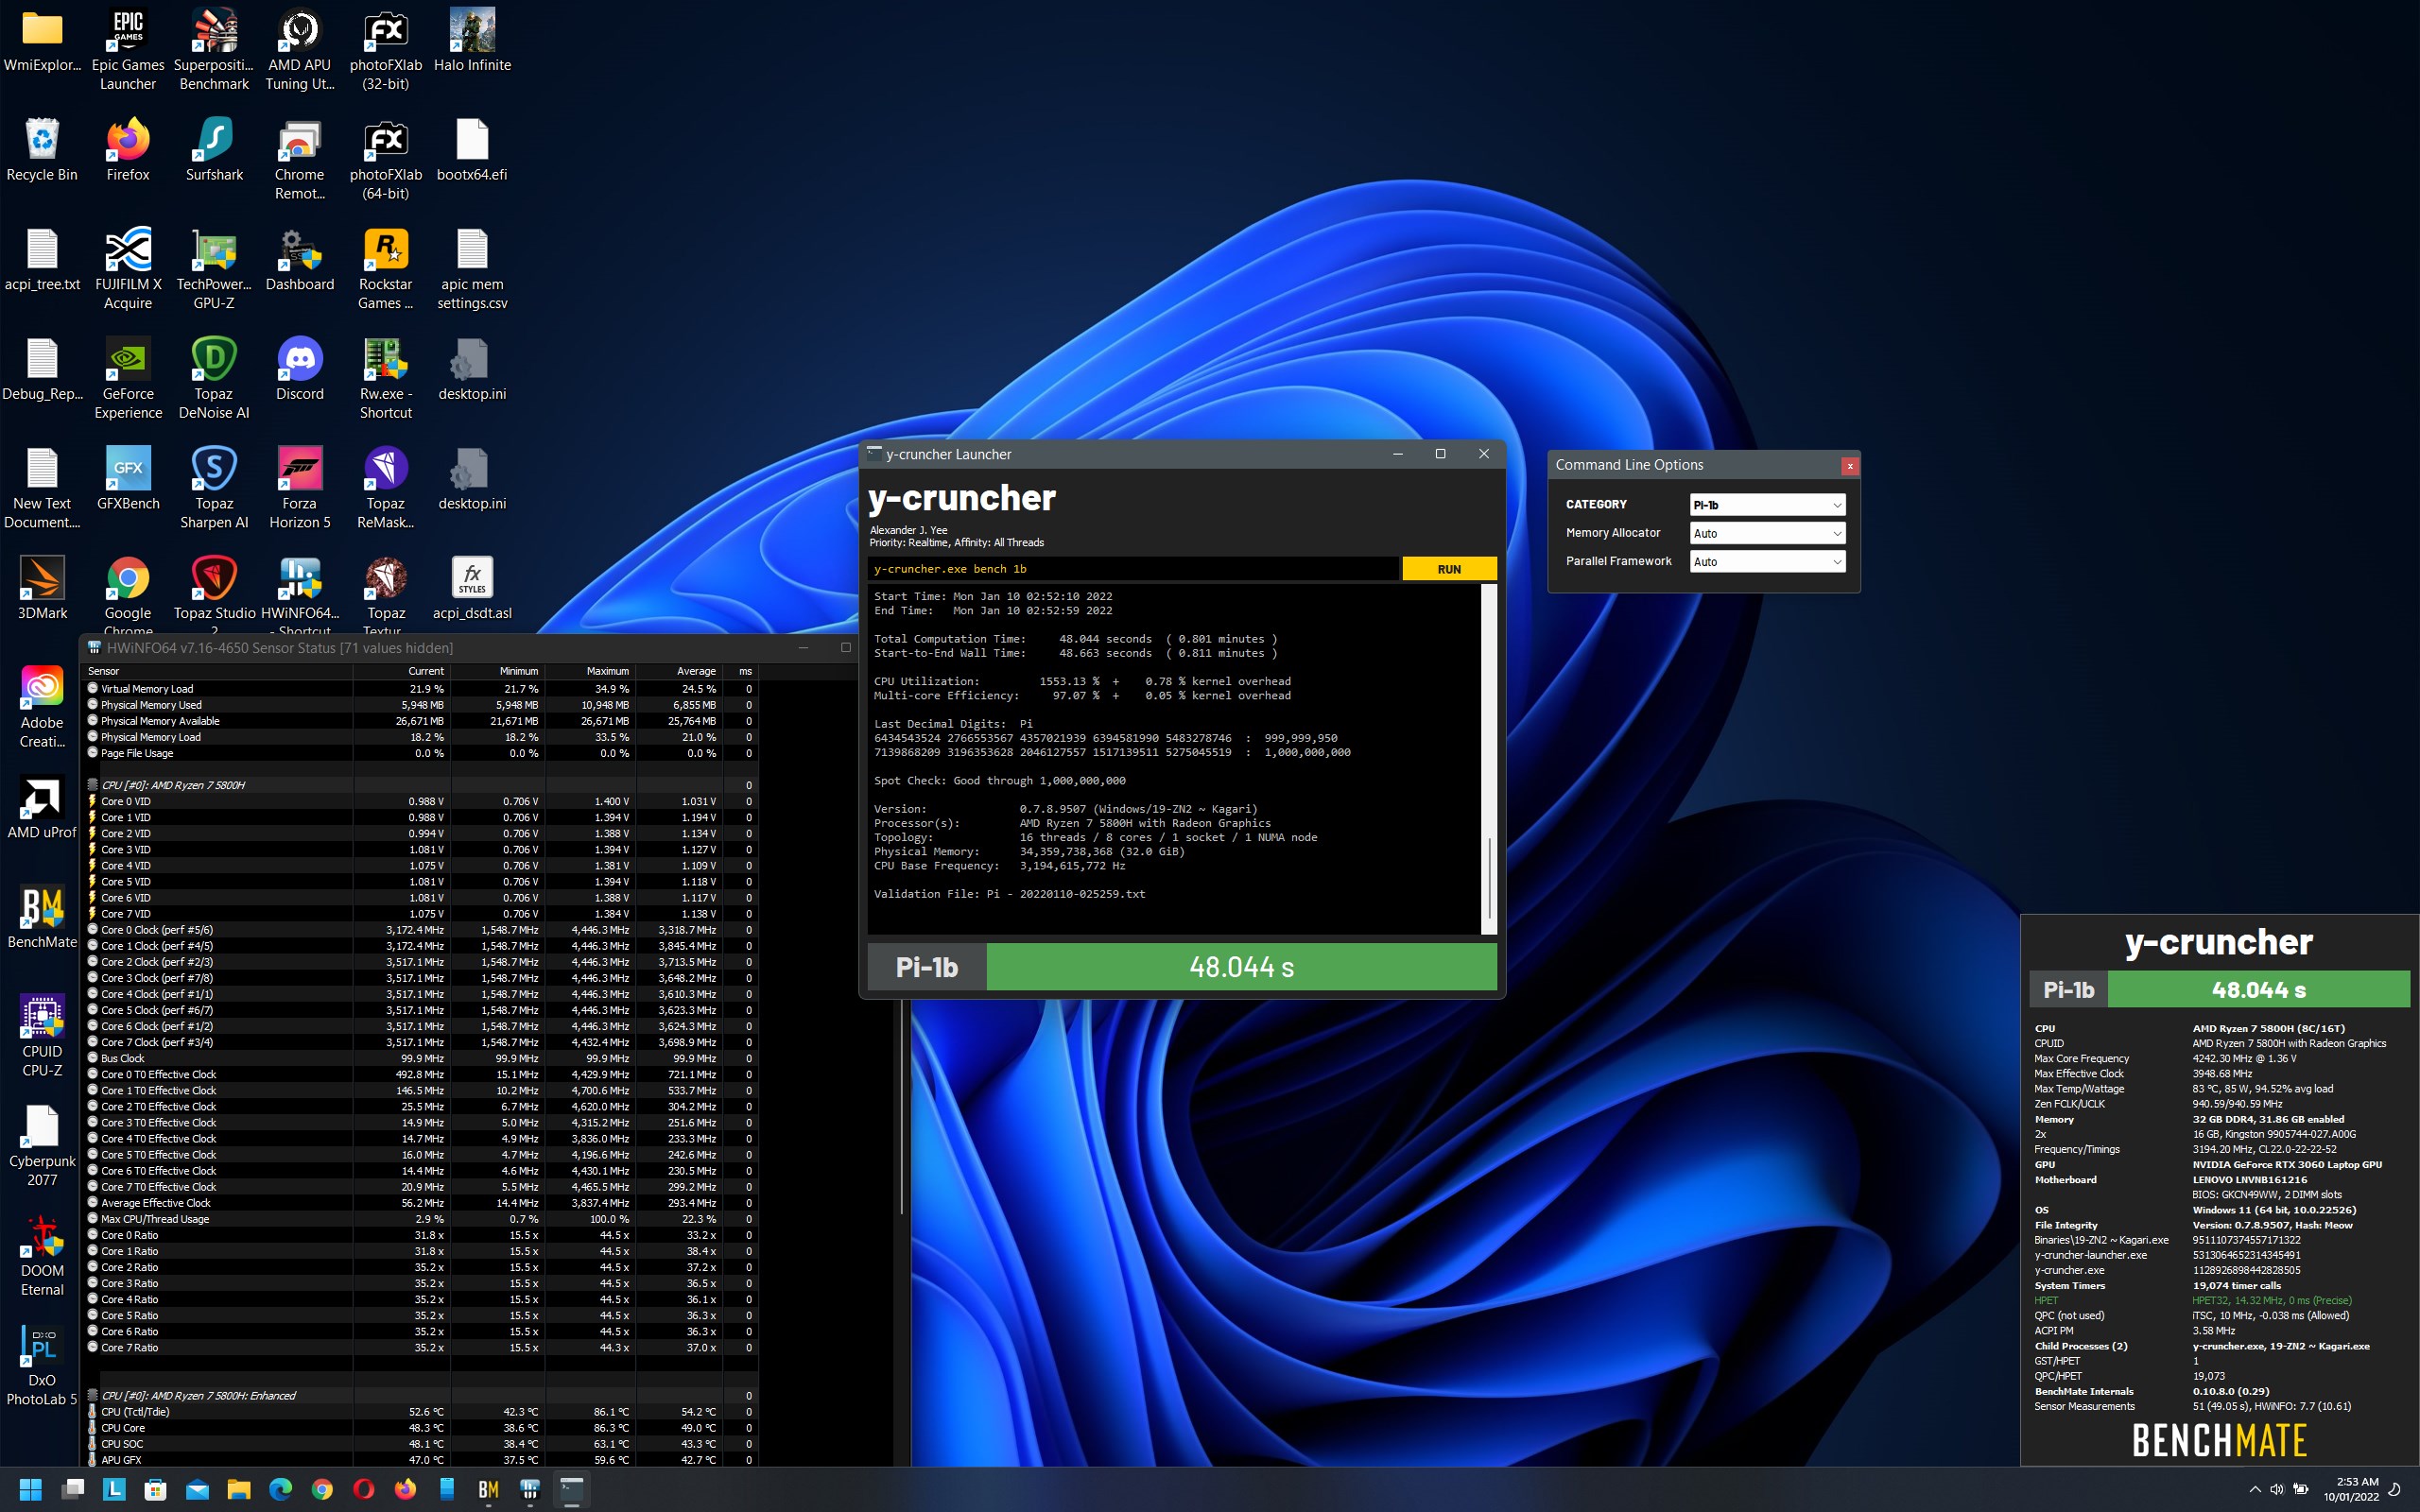Click the green HPET timer line in BenchMate
Screen dimensions: 2420x1512
[2194, 1300]
